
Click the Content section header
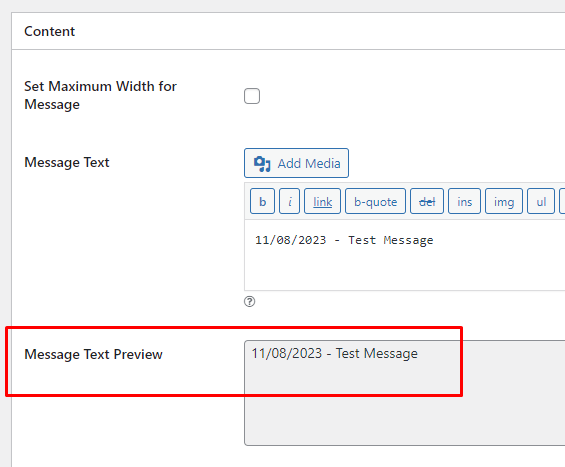pyautogui.click(x=49, y=31)
